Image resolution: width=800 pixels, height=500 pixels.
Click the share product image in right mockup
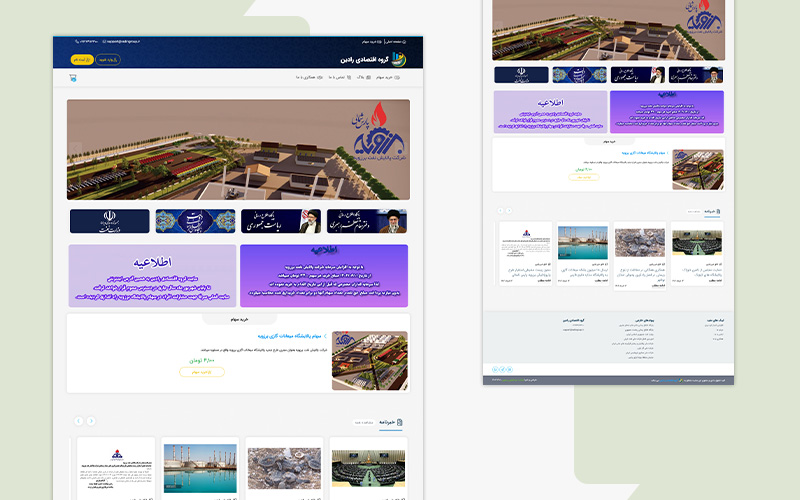click(x=697, y=169)
